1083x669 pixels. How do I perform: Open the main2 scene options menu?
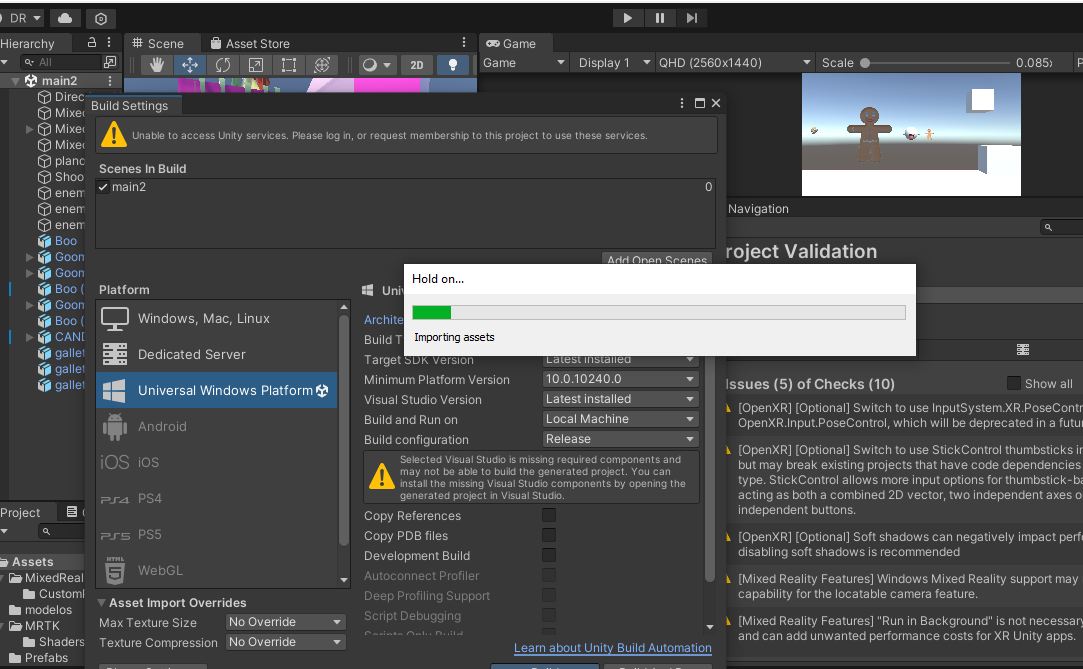point(110,81)
